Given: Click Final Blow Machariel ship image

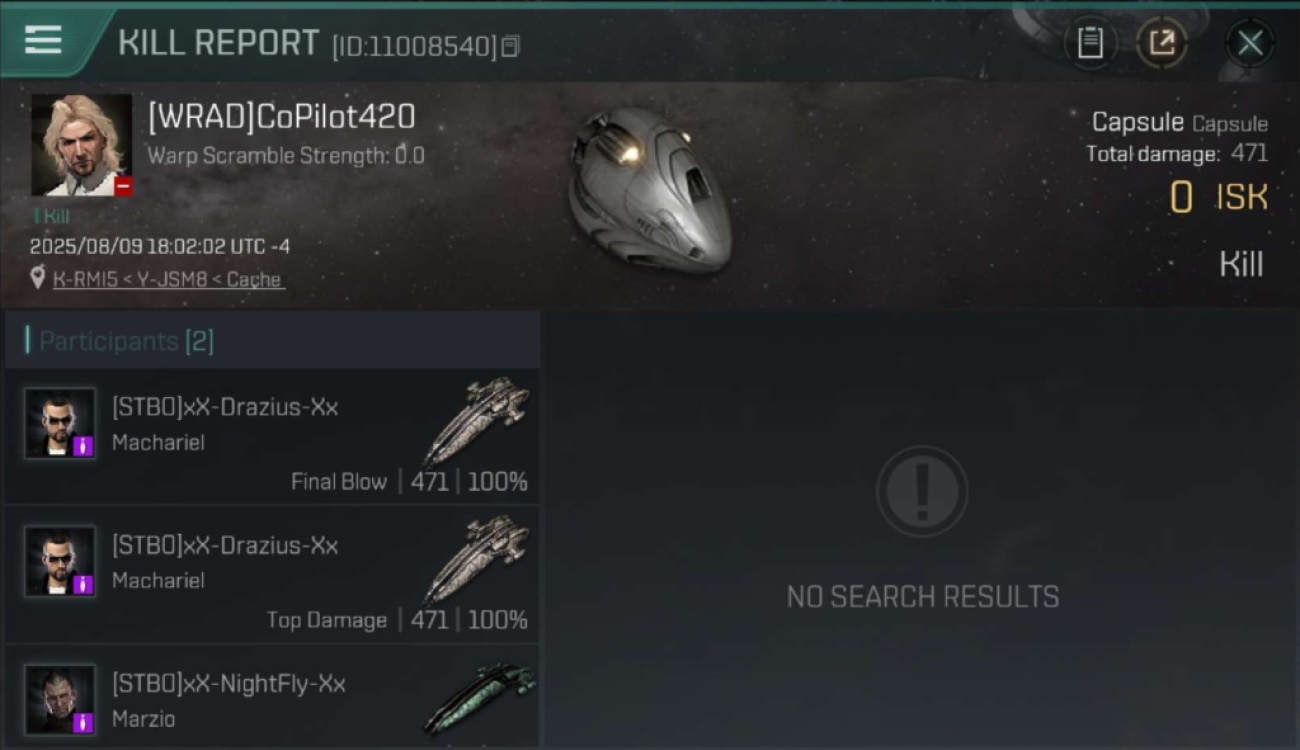Looking at the screenshot, I should [x=477, y=420].
